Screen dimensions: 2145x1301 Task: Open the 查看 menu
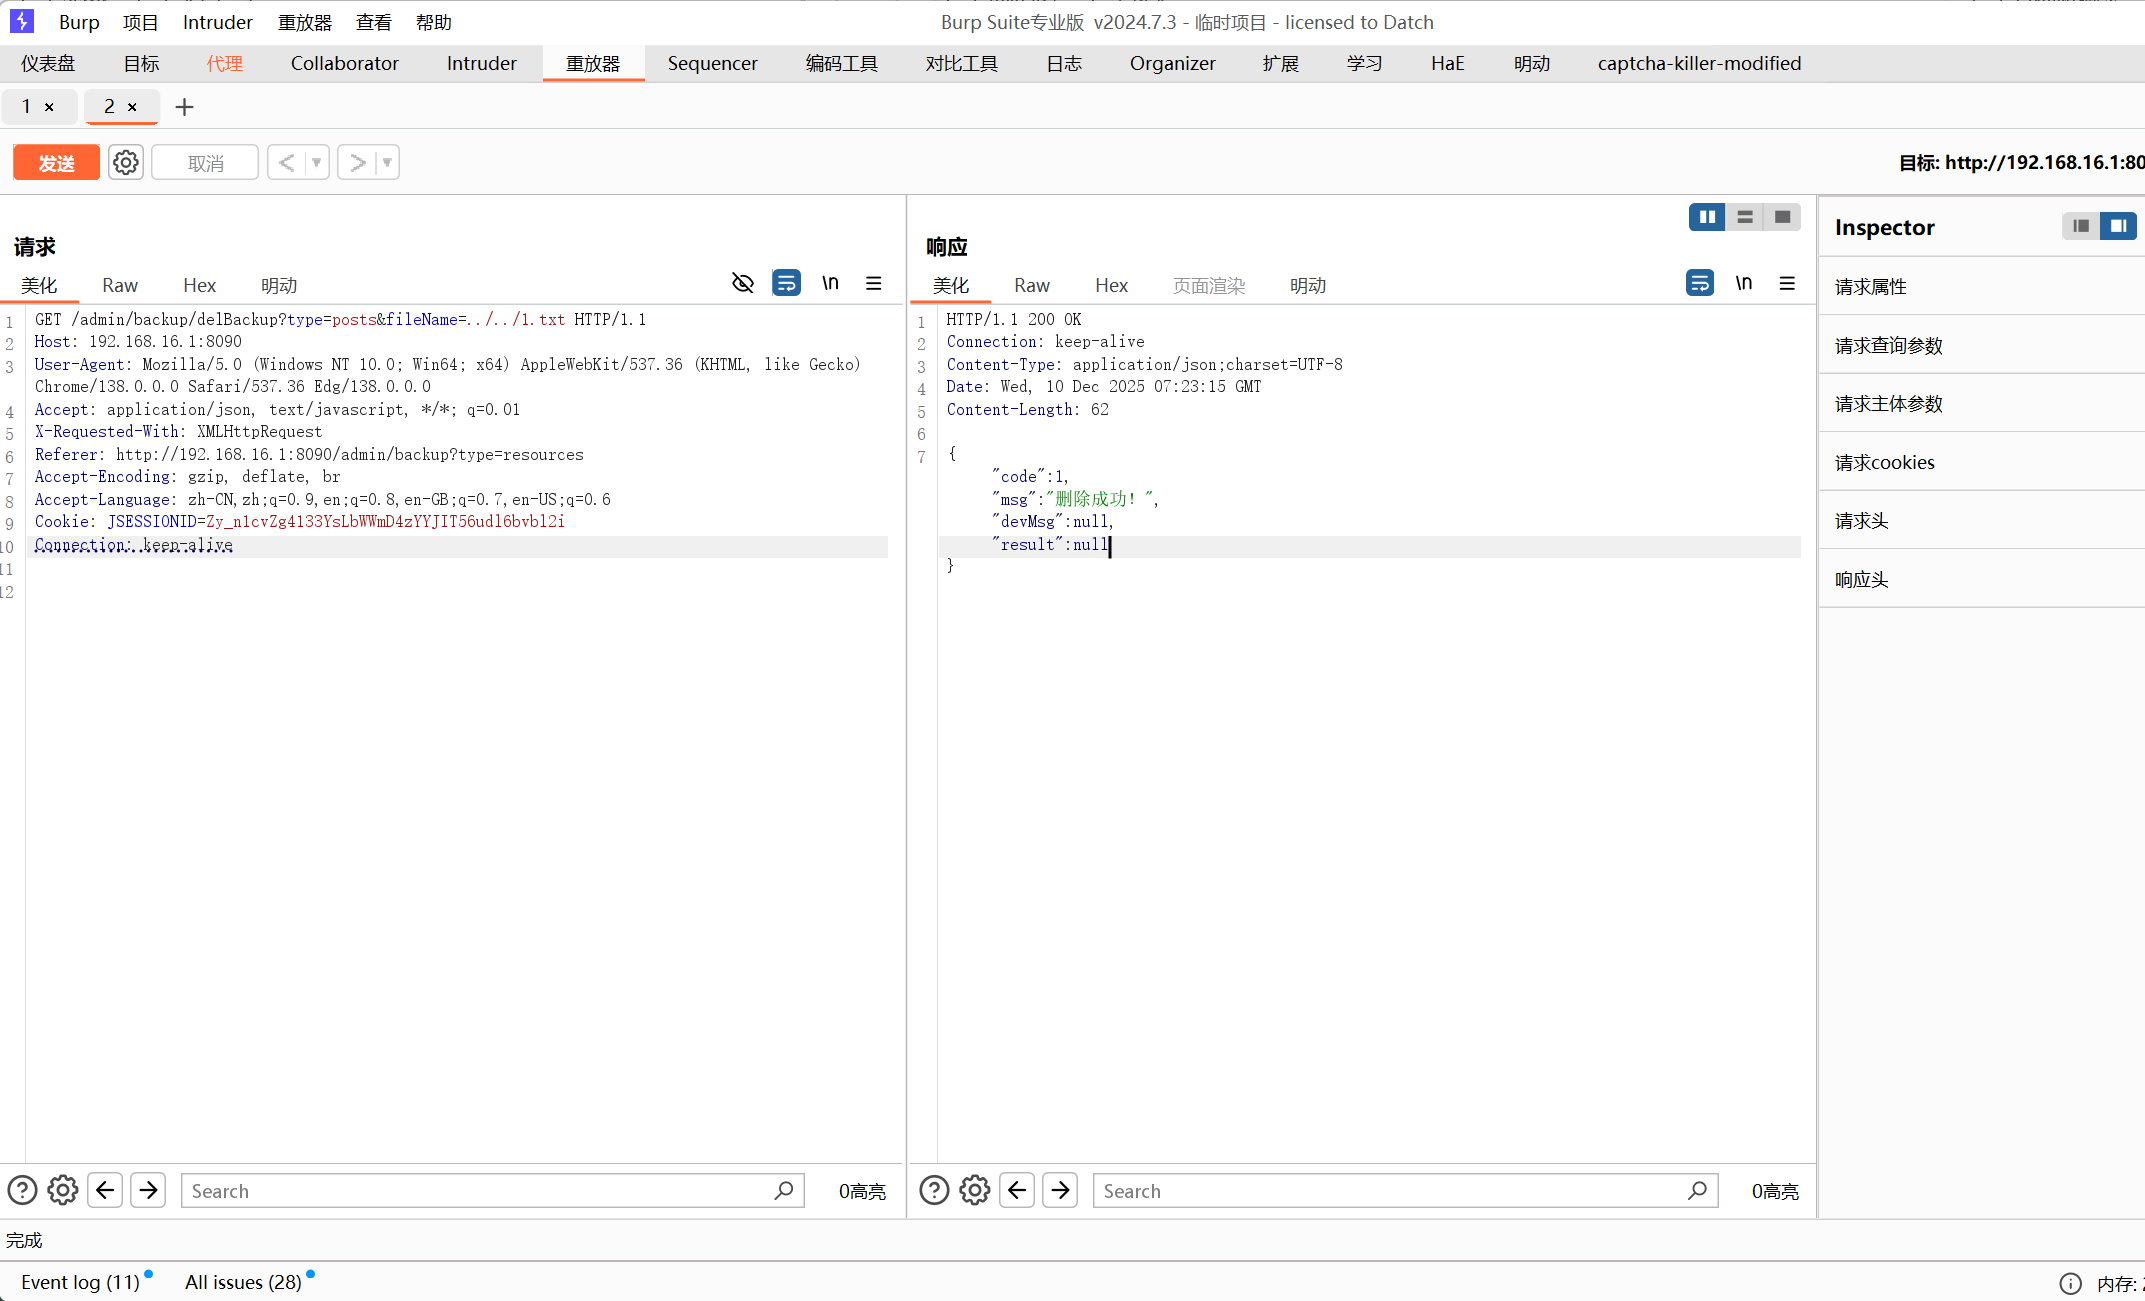coord(373,22)
